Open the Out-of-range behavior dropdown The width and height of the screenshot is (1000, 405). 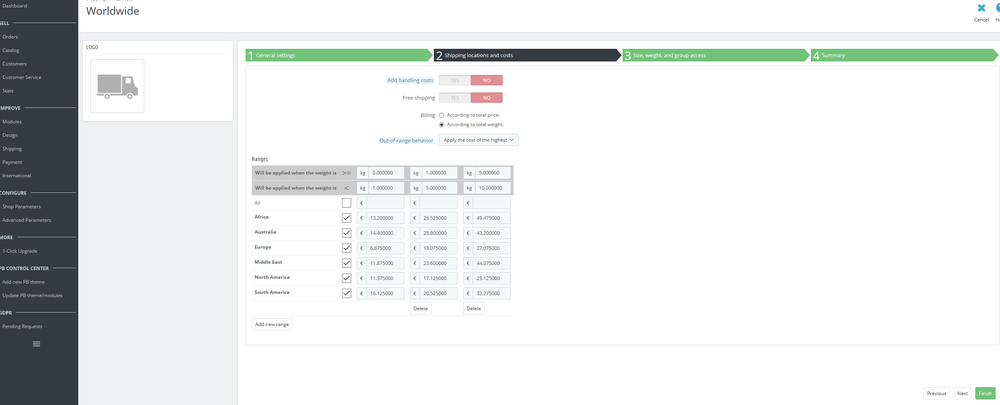(x=478, y=140)
